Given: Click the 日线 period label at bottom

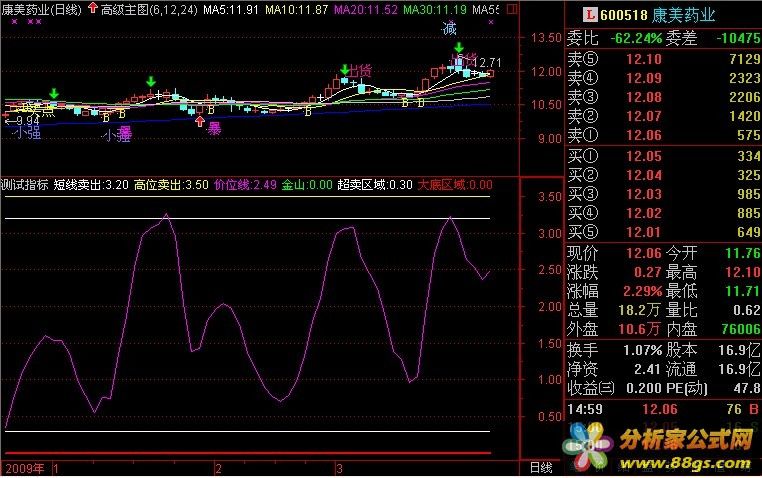Looking at the screenshot, I should point(540,468).
